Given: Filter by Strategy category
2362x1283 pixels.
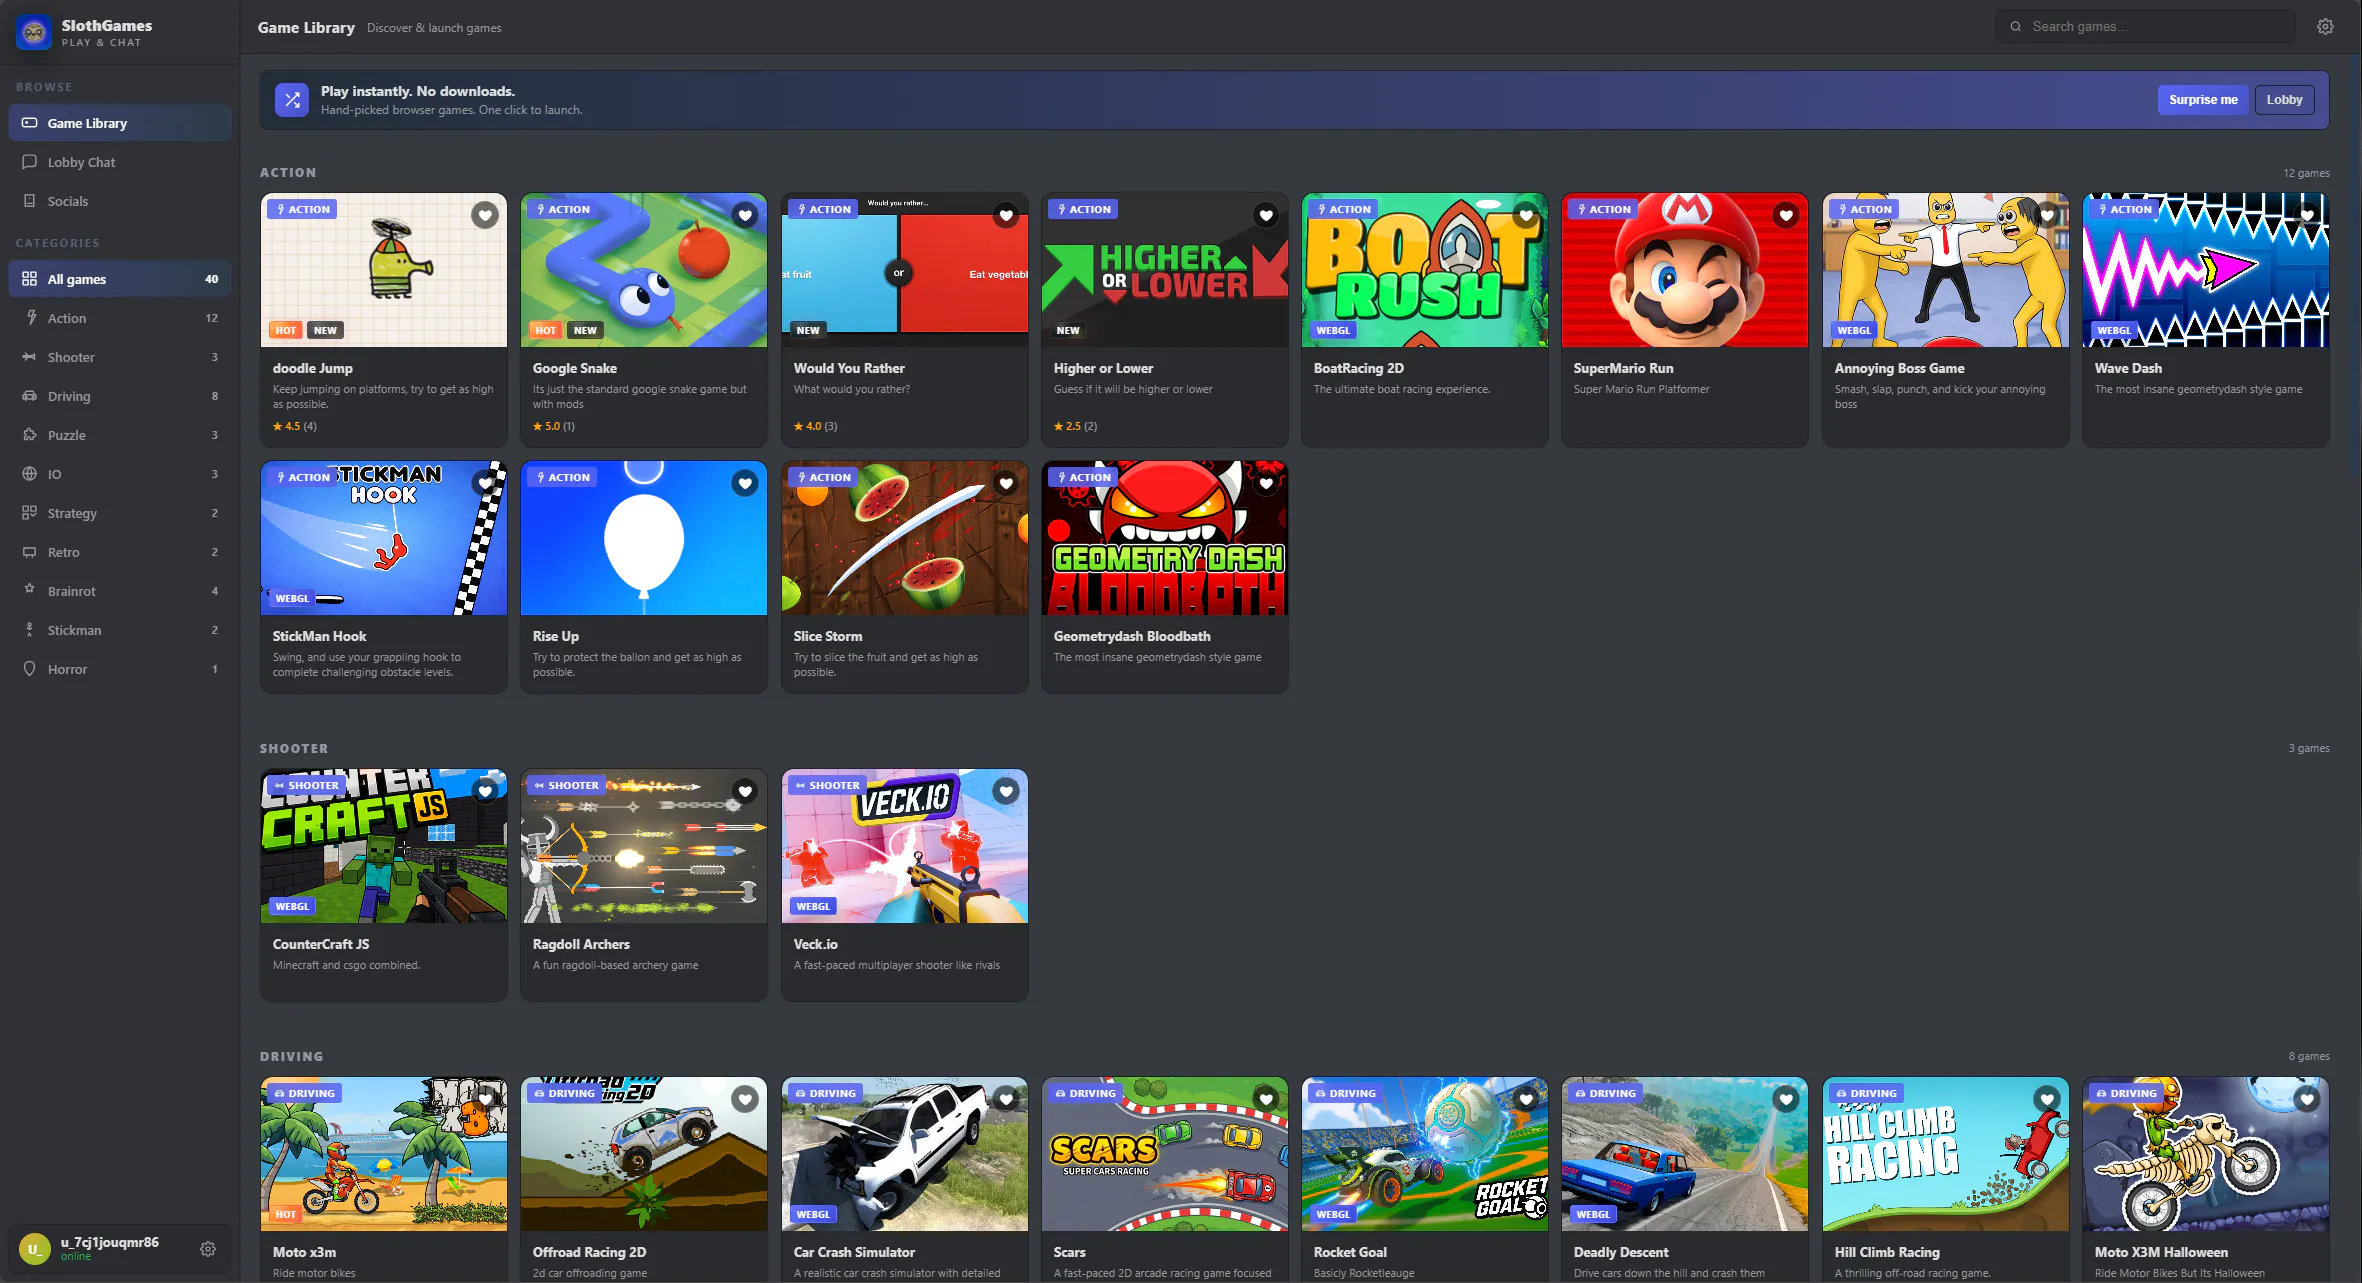Looking at the screenshot, I should (x=120, y=513).
